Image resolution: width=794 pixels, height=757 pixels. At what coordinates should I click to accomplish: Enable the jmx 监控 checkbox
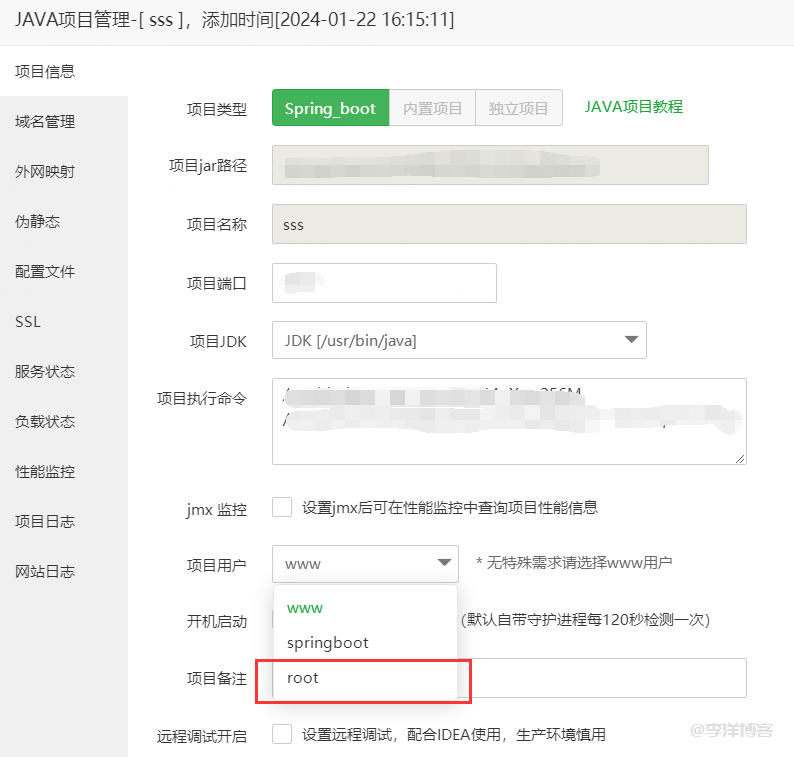coord(282,508)
